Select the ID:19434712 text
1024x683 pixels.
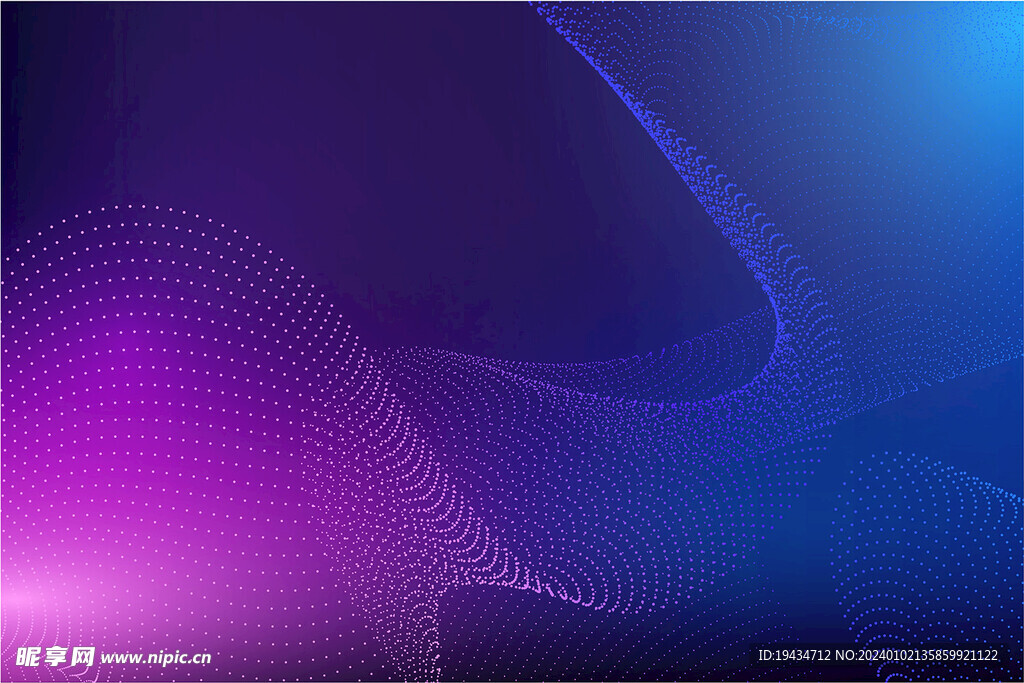pyautogui.click(x=794, y=656)
